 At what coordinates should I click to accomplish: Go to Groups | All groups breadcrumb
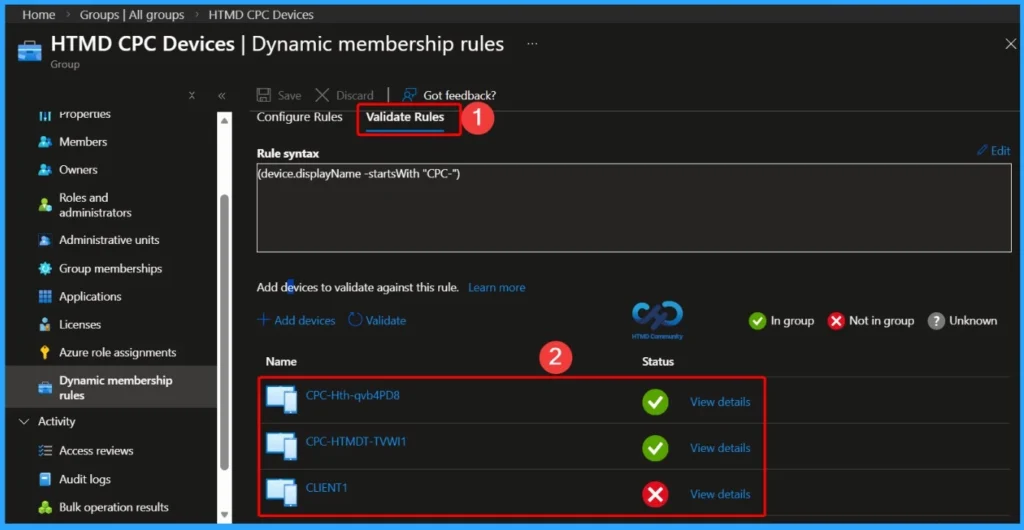pyautogui.click(x=132, y=14)
